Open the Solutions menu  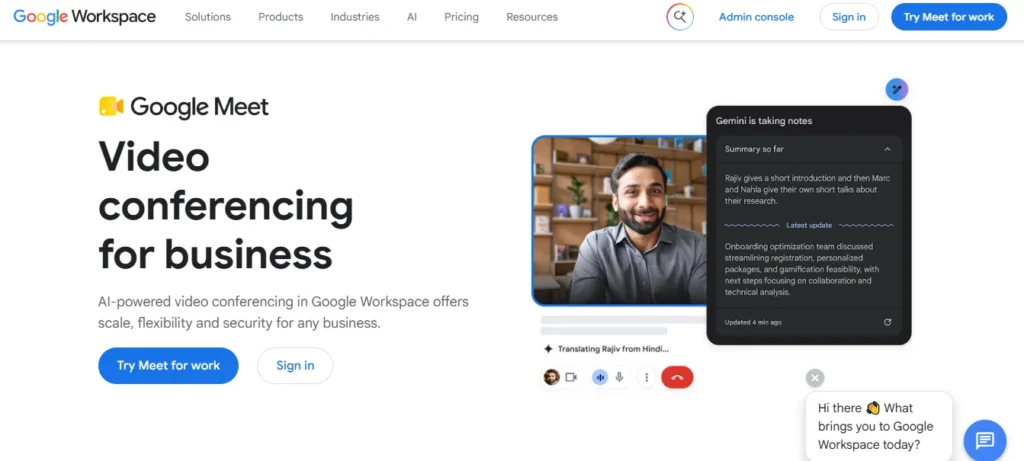click(208, 17)
